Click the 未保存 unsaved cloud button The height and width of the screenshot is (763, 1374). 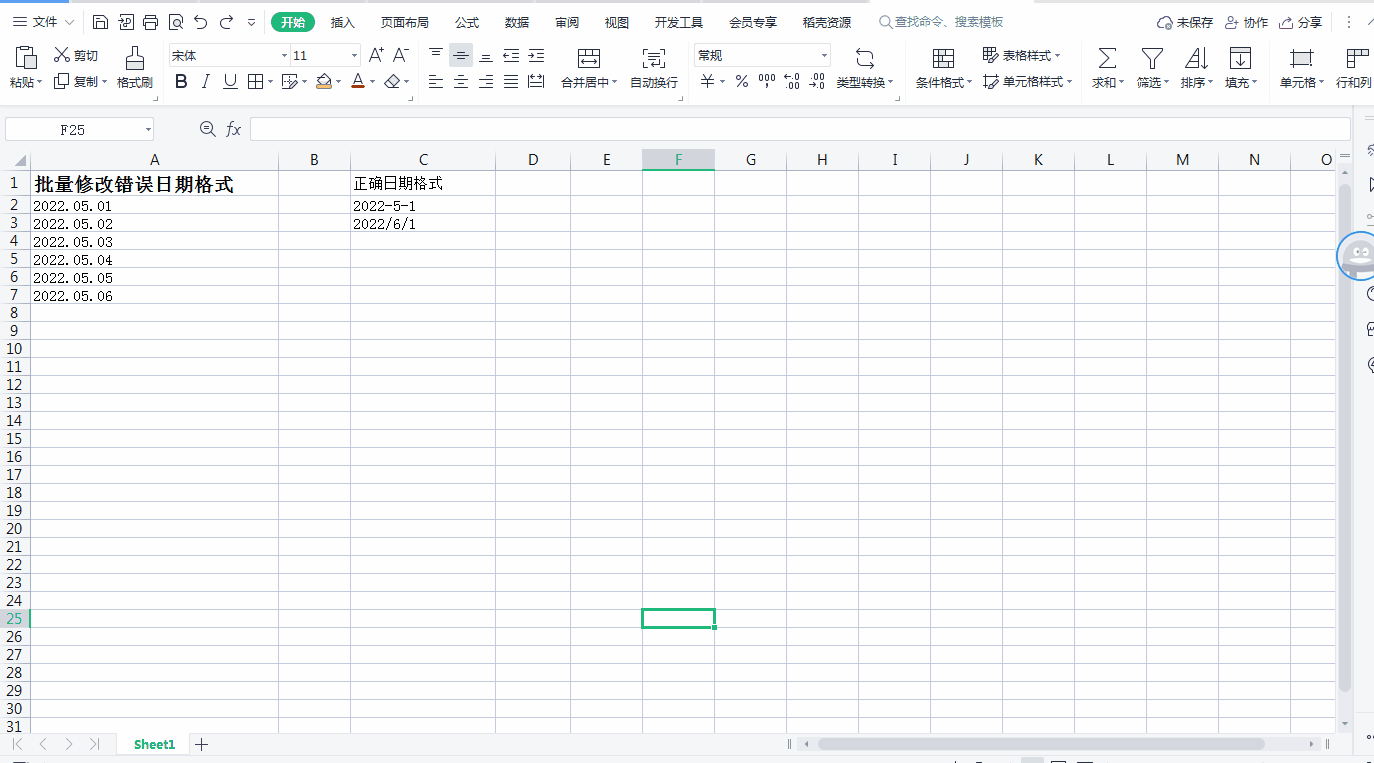pyautogui.click(x=1185, y=22)
